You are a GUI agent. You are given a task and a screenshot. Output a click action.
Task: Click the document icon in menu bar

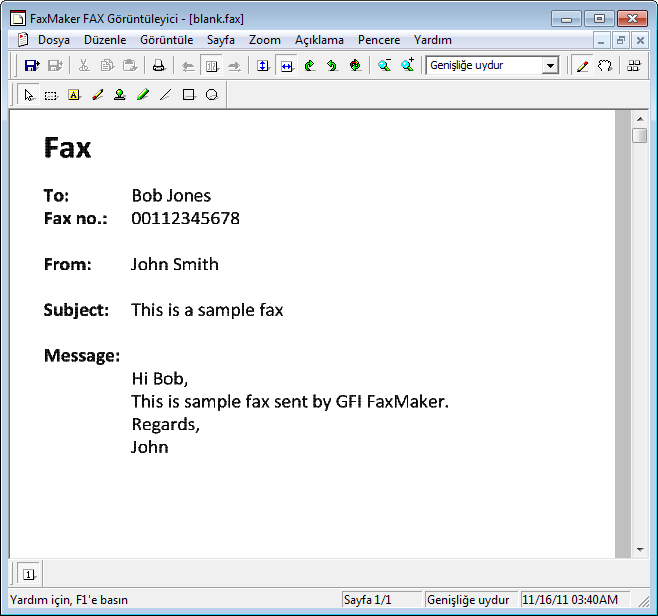(x=23, y=40)
